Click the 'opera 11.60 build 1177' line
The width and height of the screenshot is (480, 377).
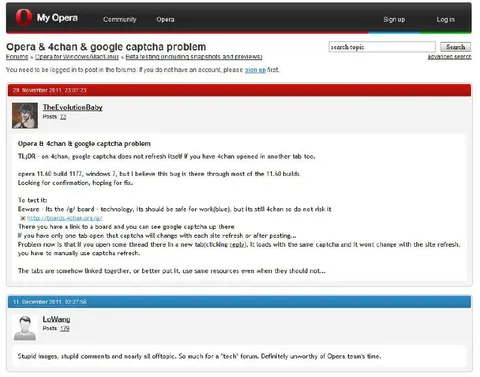click(x=159, y=174)
